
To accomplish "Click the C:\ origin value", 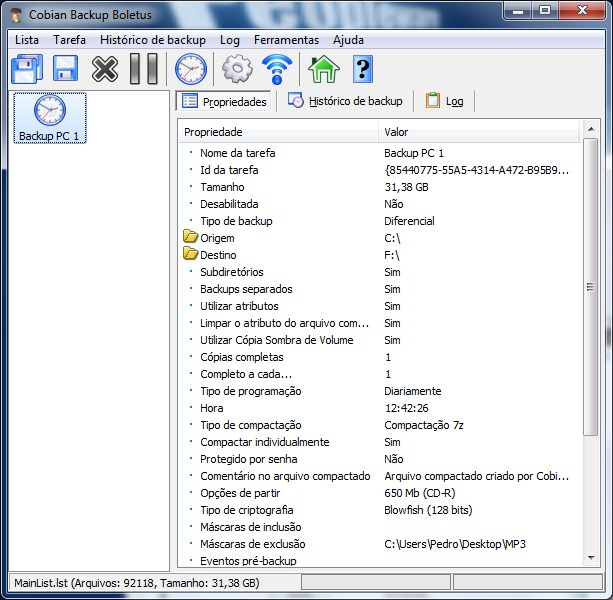I will [392, 238].
